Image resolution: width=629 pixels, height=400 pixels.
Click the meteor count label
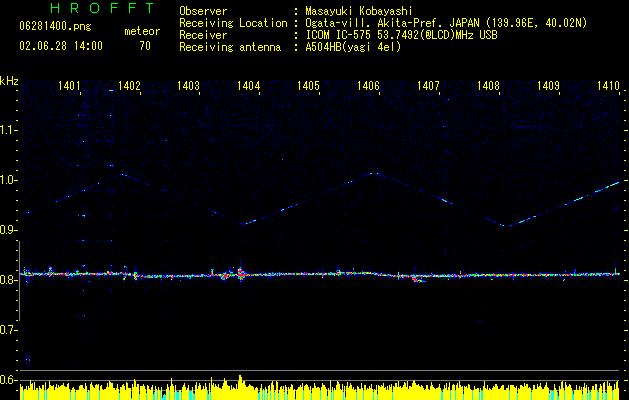click(142, 31)
